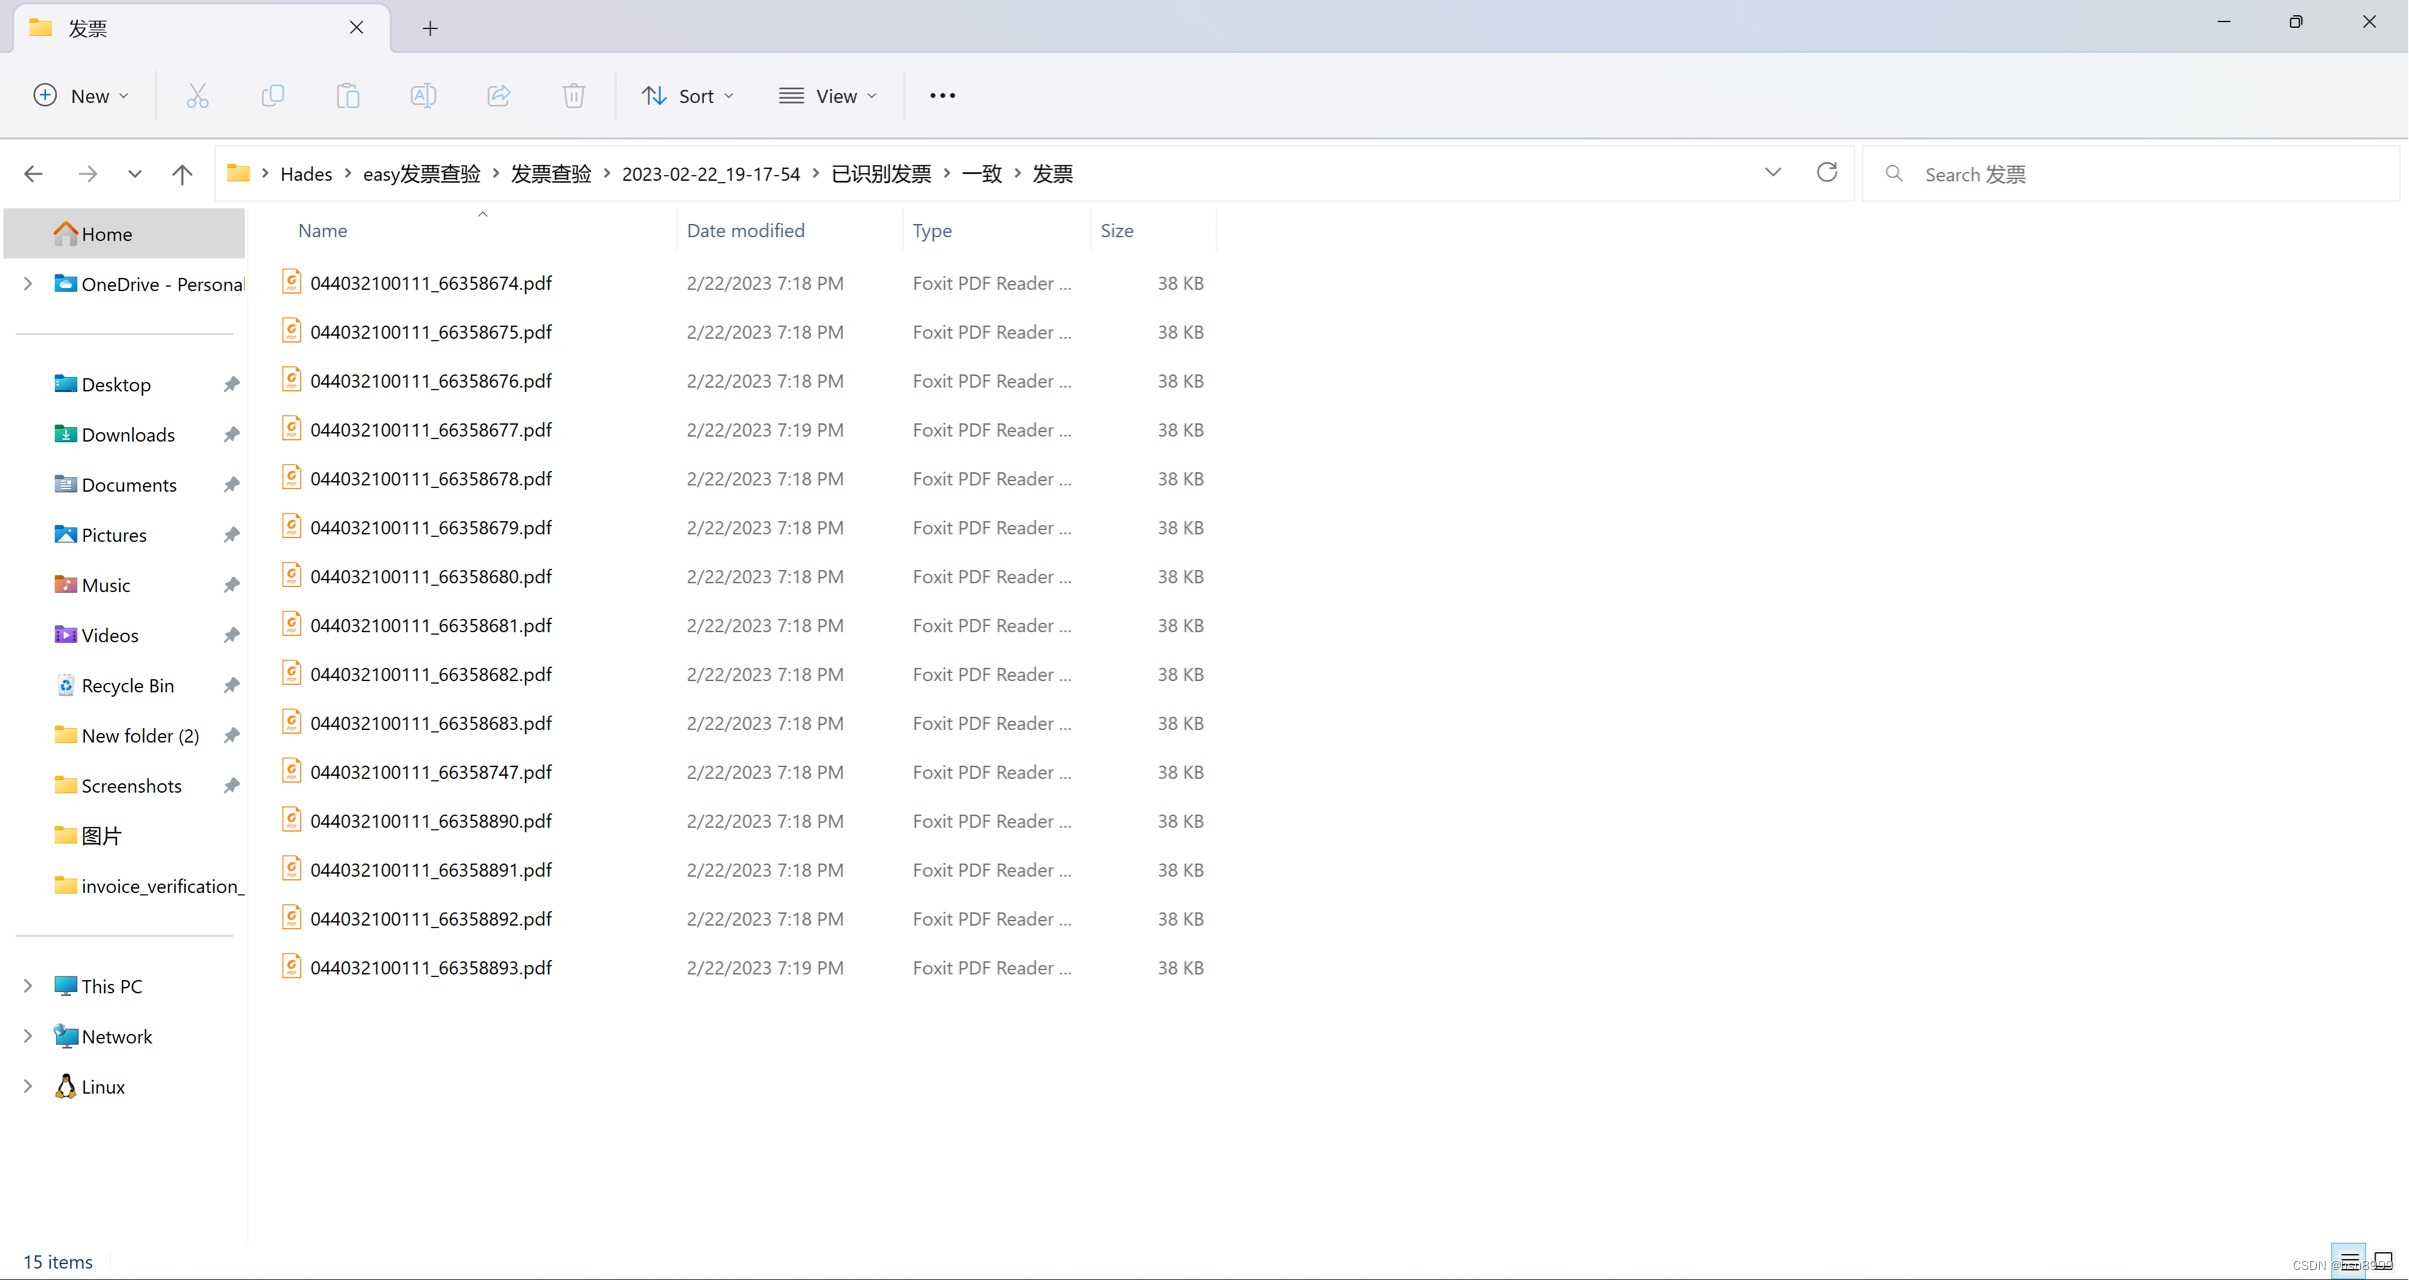Click the PDF icon of 044032100111_66358674.pdf
Viewport: 2409px width, 1280px height.
click(291, 282)
